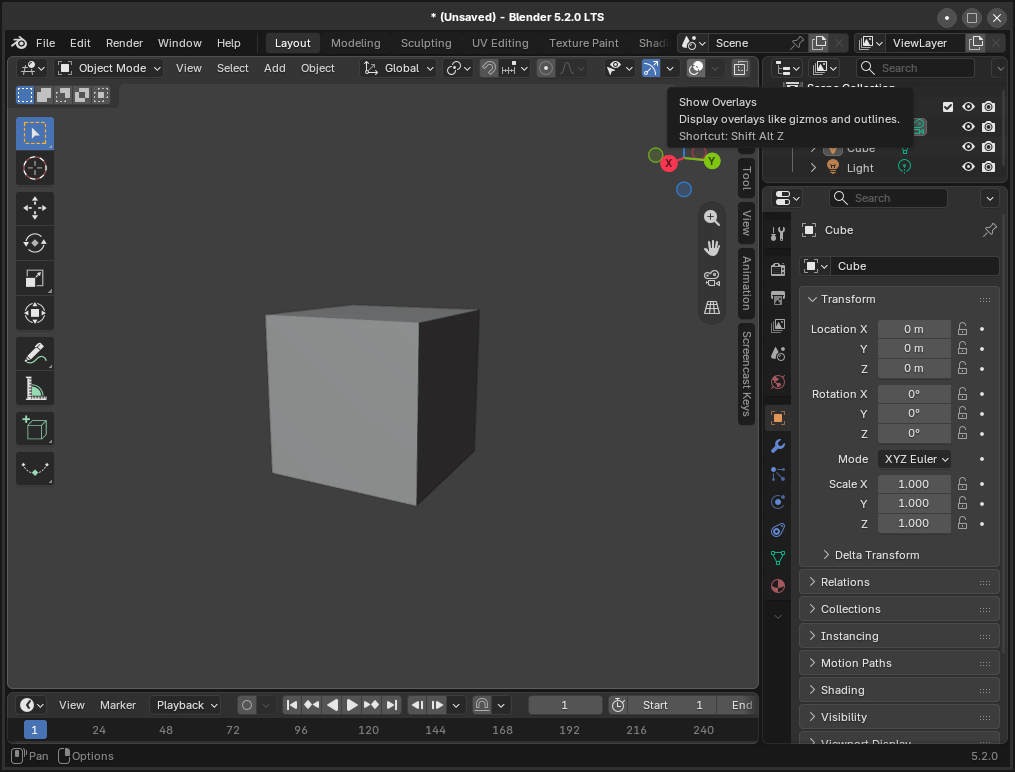Click the Rotation Z value field
The width and height of the screenshot is (1015, 772).
click(x=914, y=433)
